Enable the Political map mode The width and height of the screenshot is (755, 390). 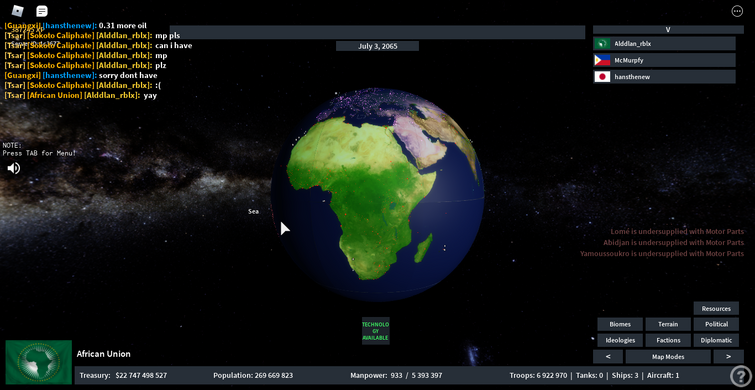[716, 325]
